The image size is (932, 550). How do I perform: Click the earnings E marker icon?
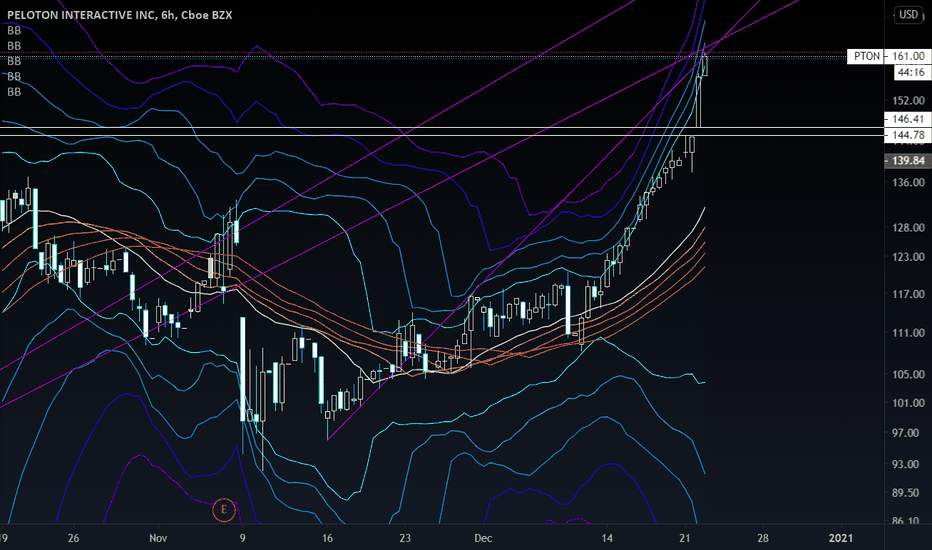pyautogui.click(x=223, y=510)
